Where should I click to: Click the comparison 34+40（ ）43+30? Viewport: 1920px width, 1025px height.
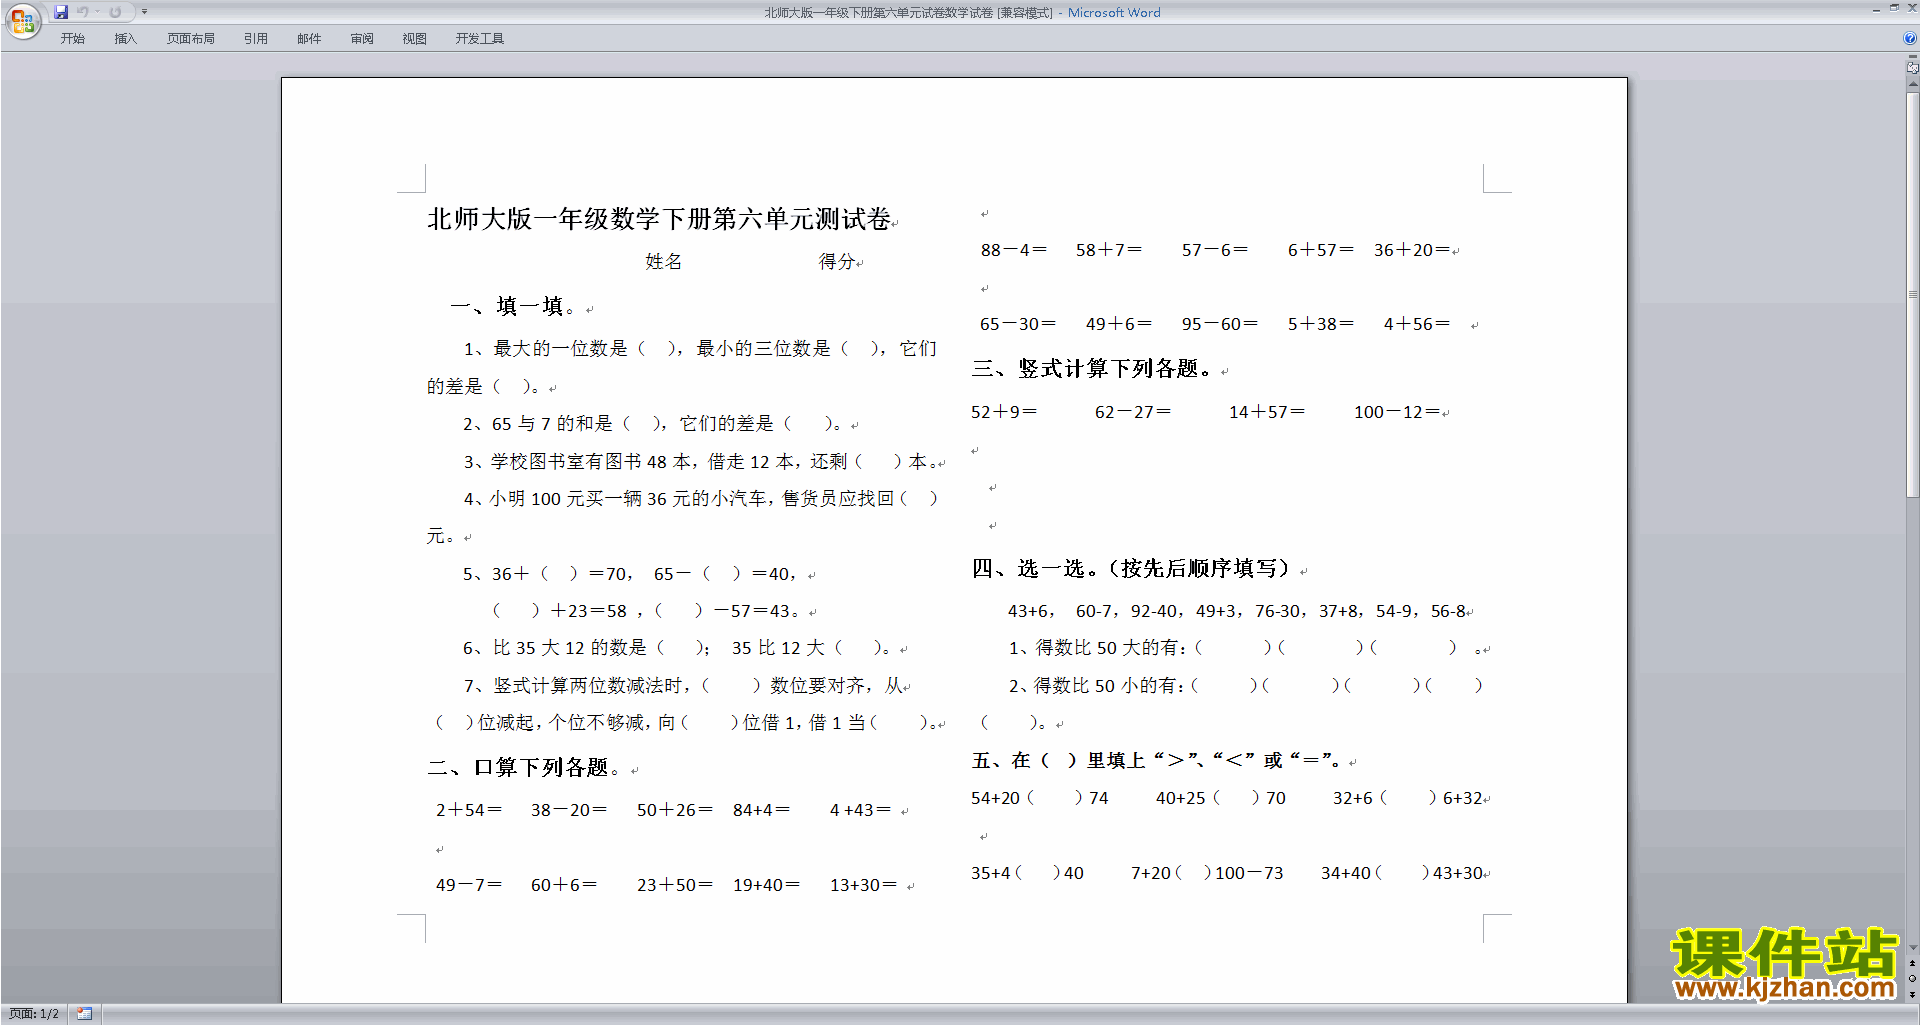tap(1402, 873)
